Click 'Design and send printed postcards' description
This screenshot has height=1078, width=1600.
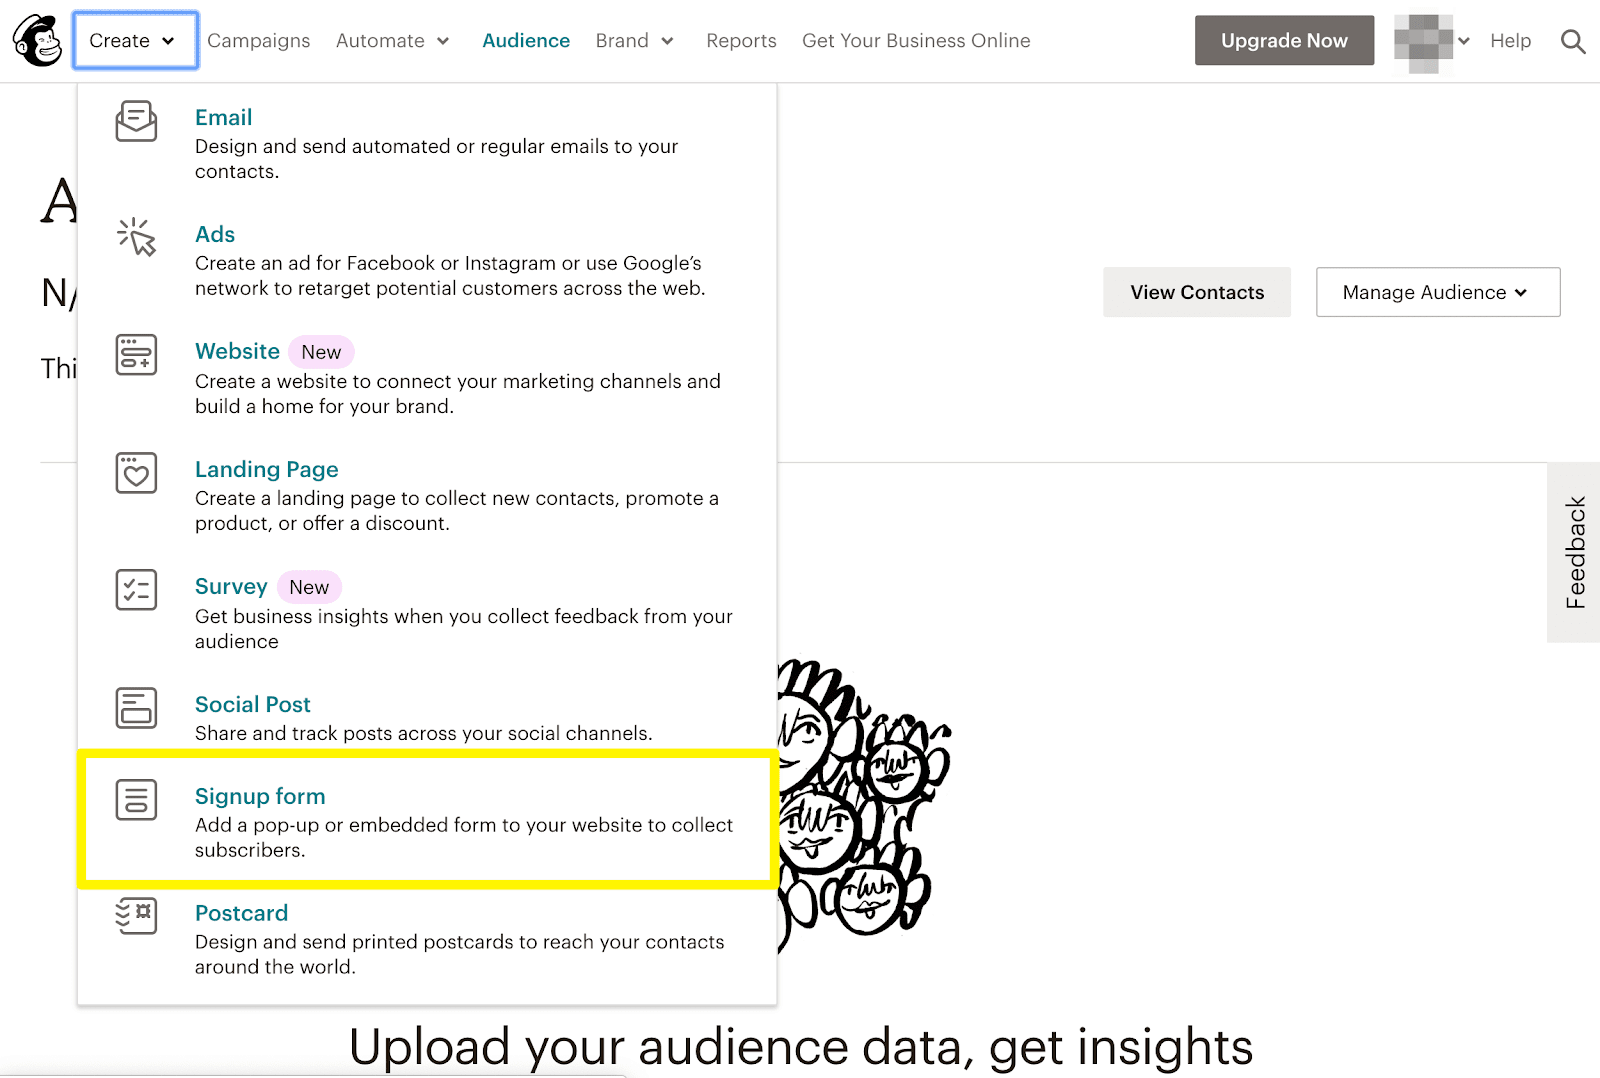tap(459, 955)
